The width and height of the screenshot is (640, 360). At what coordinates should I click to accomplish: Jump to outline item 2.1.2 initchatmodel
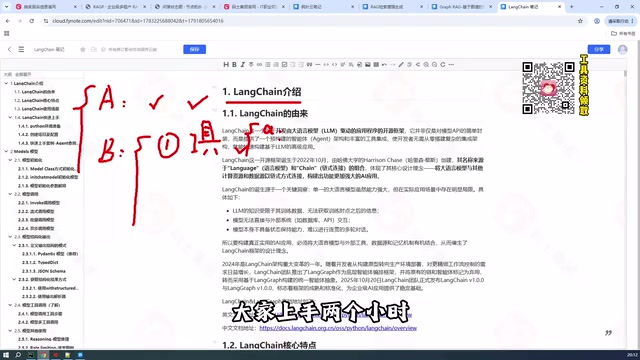[x=48, y=177]
